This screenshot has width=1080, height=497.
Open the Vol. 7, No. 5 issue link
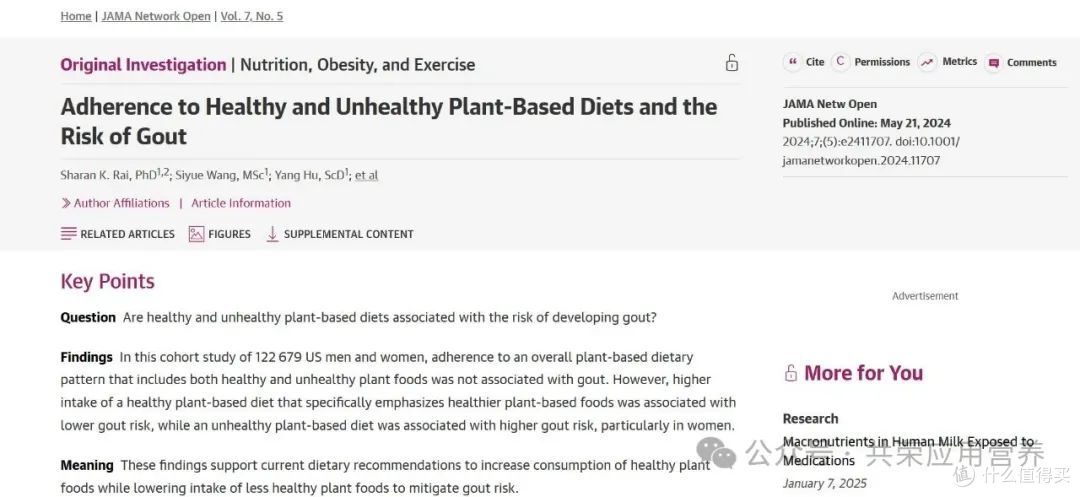pyautogui.click(x=252, y=16)
